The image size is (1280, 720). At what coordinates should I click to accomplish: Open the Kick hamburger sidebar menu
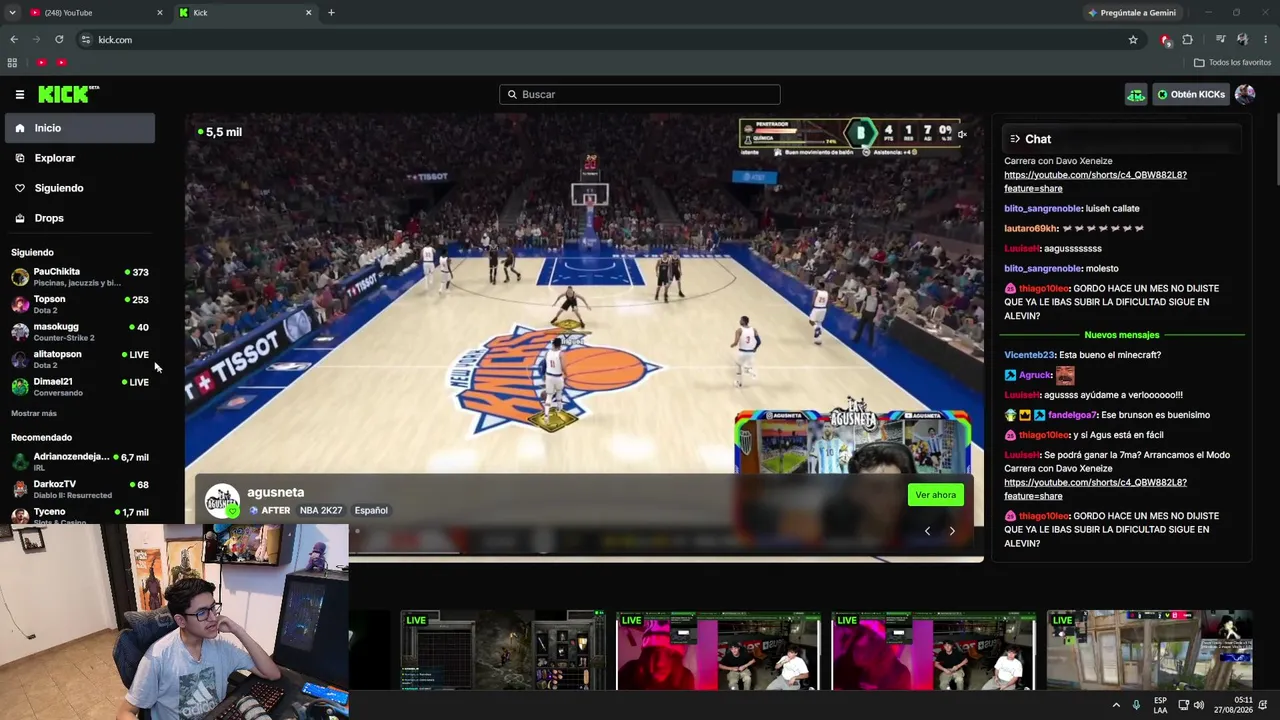tap(20, 95)
